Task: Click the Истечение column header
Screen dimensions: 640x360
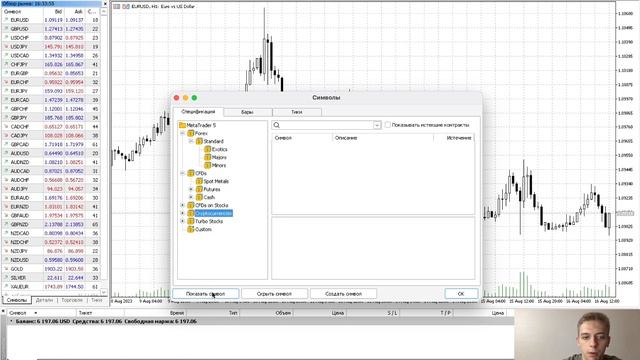Action: (454, 138)
